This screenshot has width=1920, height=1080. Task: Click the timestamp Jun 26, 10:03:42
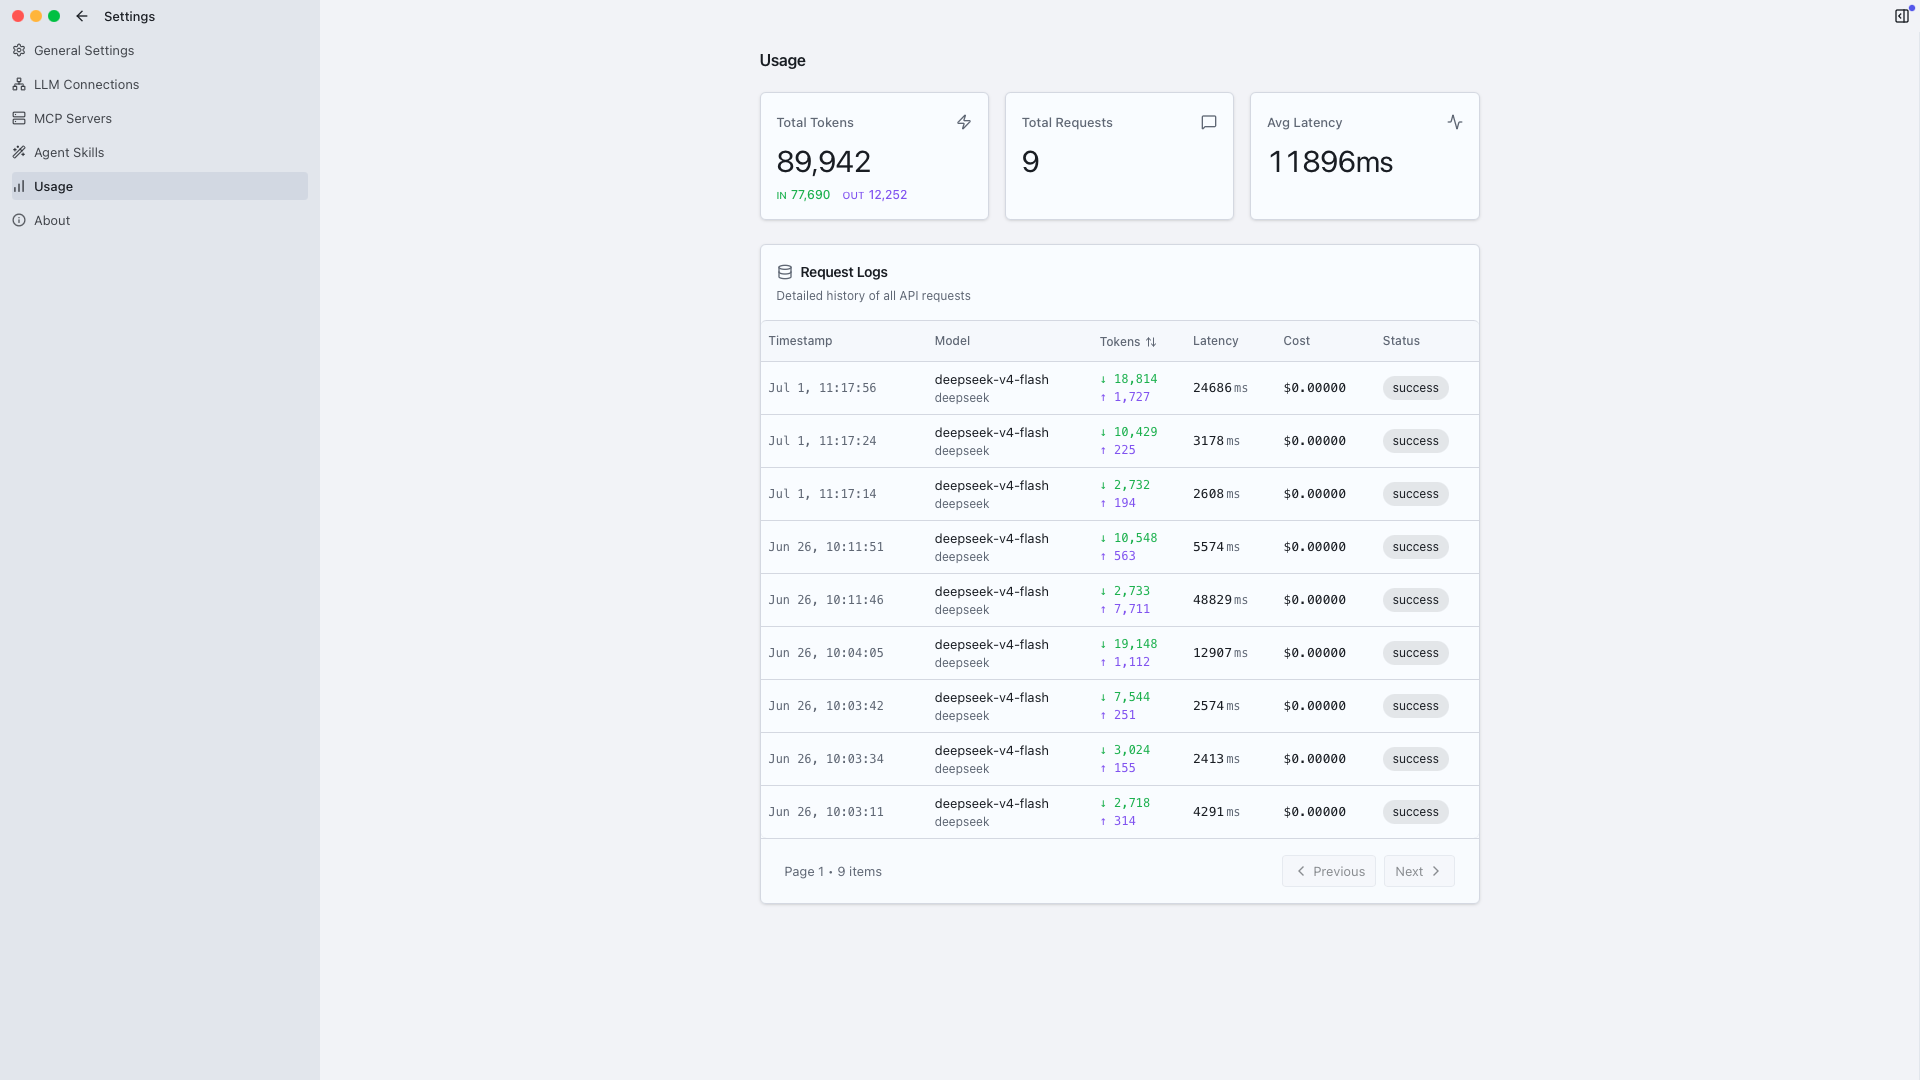(x=826, y=706)
